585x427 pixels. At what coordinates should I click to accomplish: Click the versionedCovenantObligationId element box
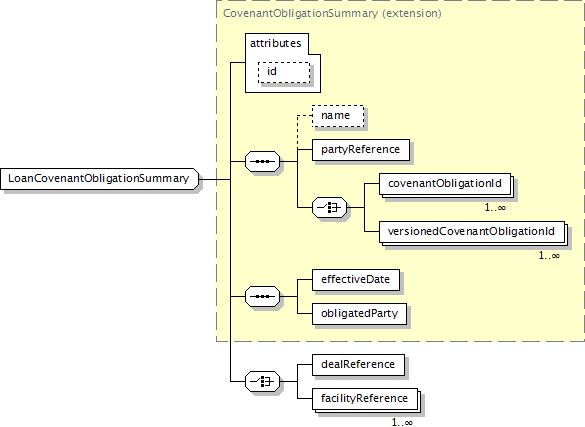tap(472, 232)
